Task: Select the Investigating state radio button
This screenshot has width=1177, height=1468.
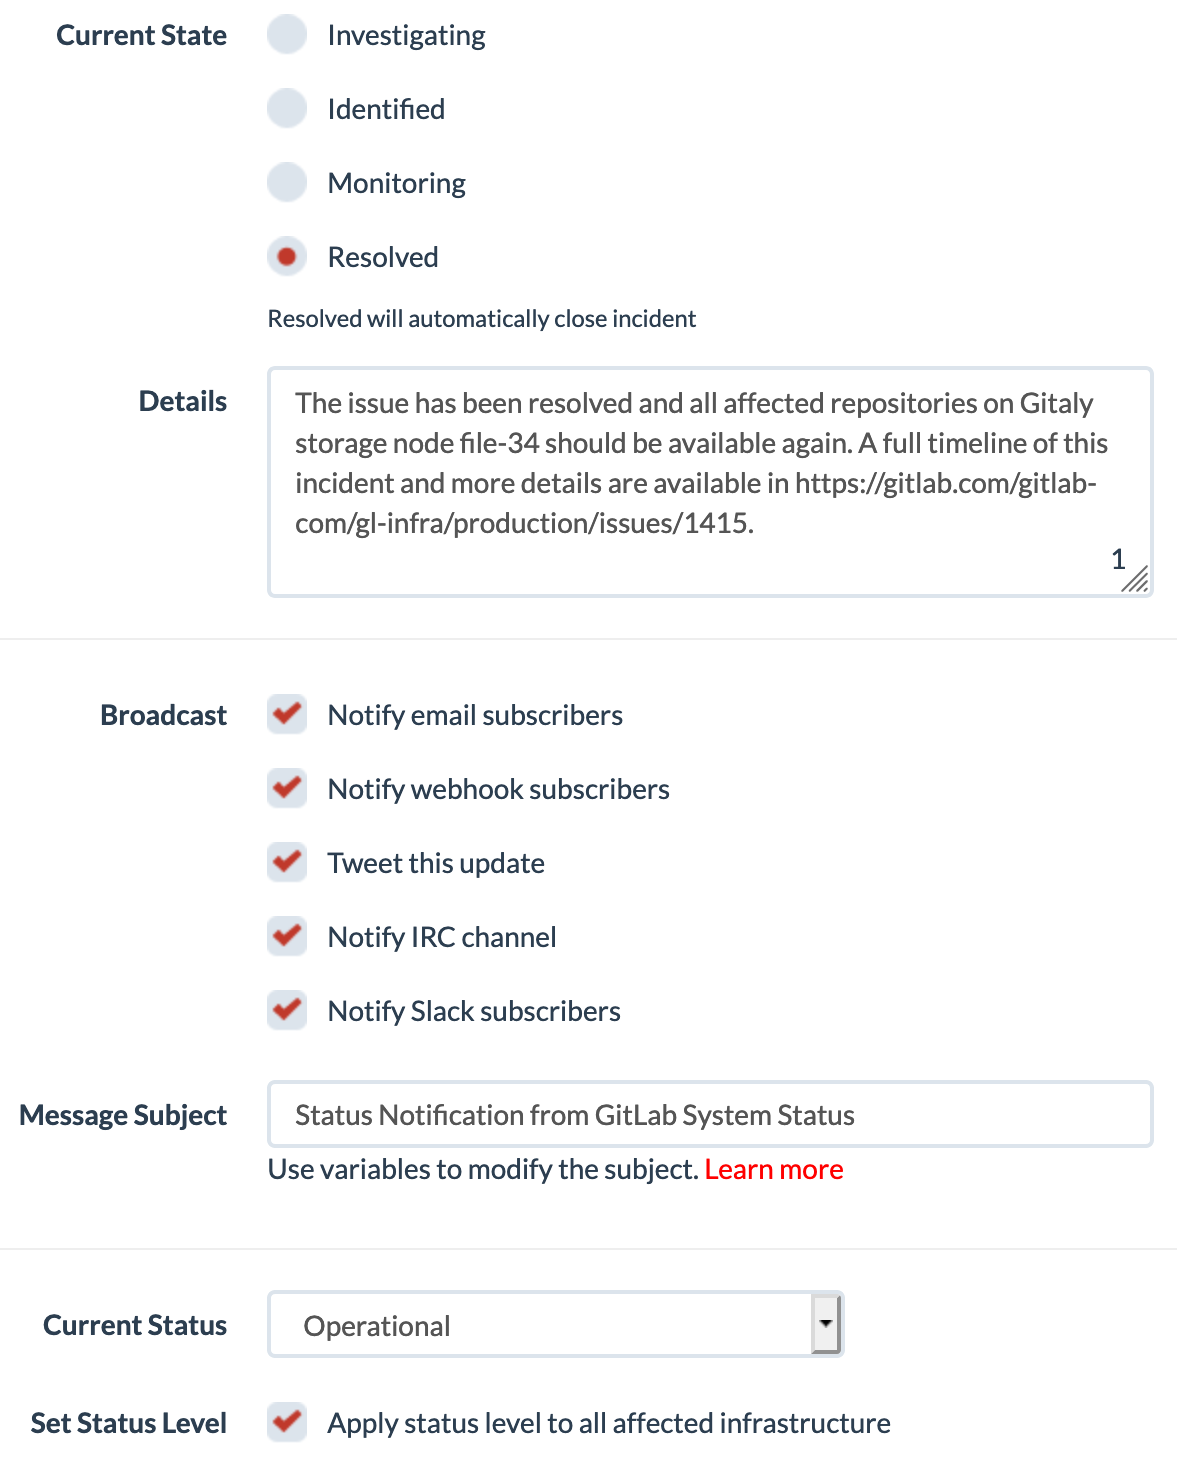Action: (x=287, y=35)
